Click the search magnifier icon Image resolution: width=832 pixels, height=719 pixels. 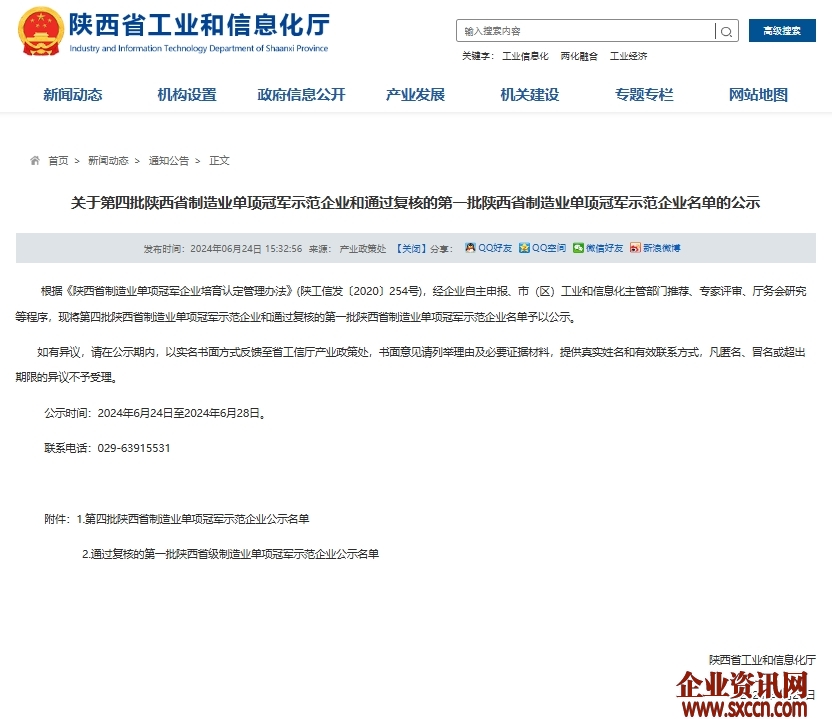pos(726,31)
